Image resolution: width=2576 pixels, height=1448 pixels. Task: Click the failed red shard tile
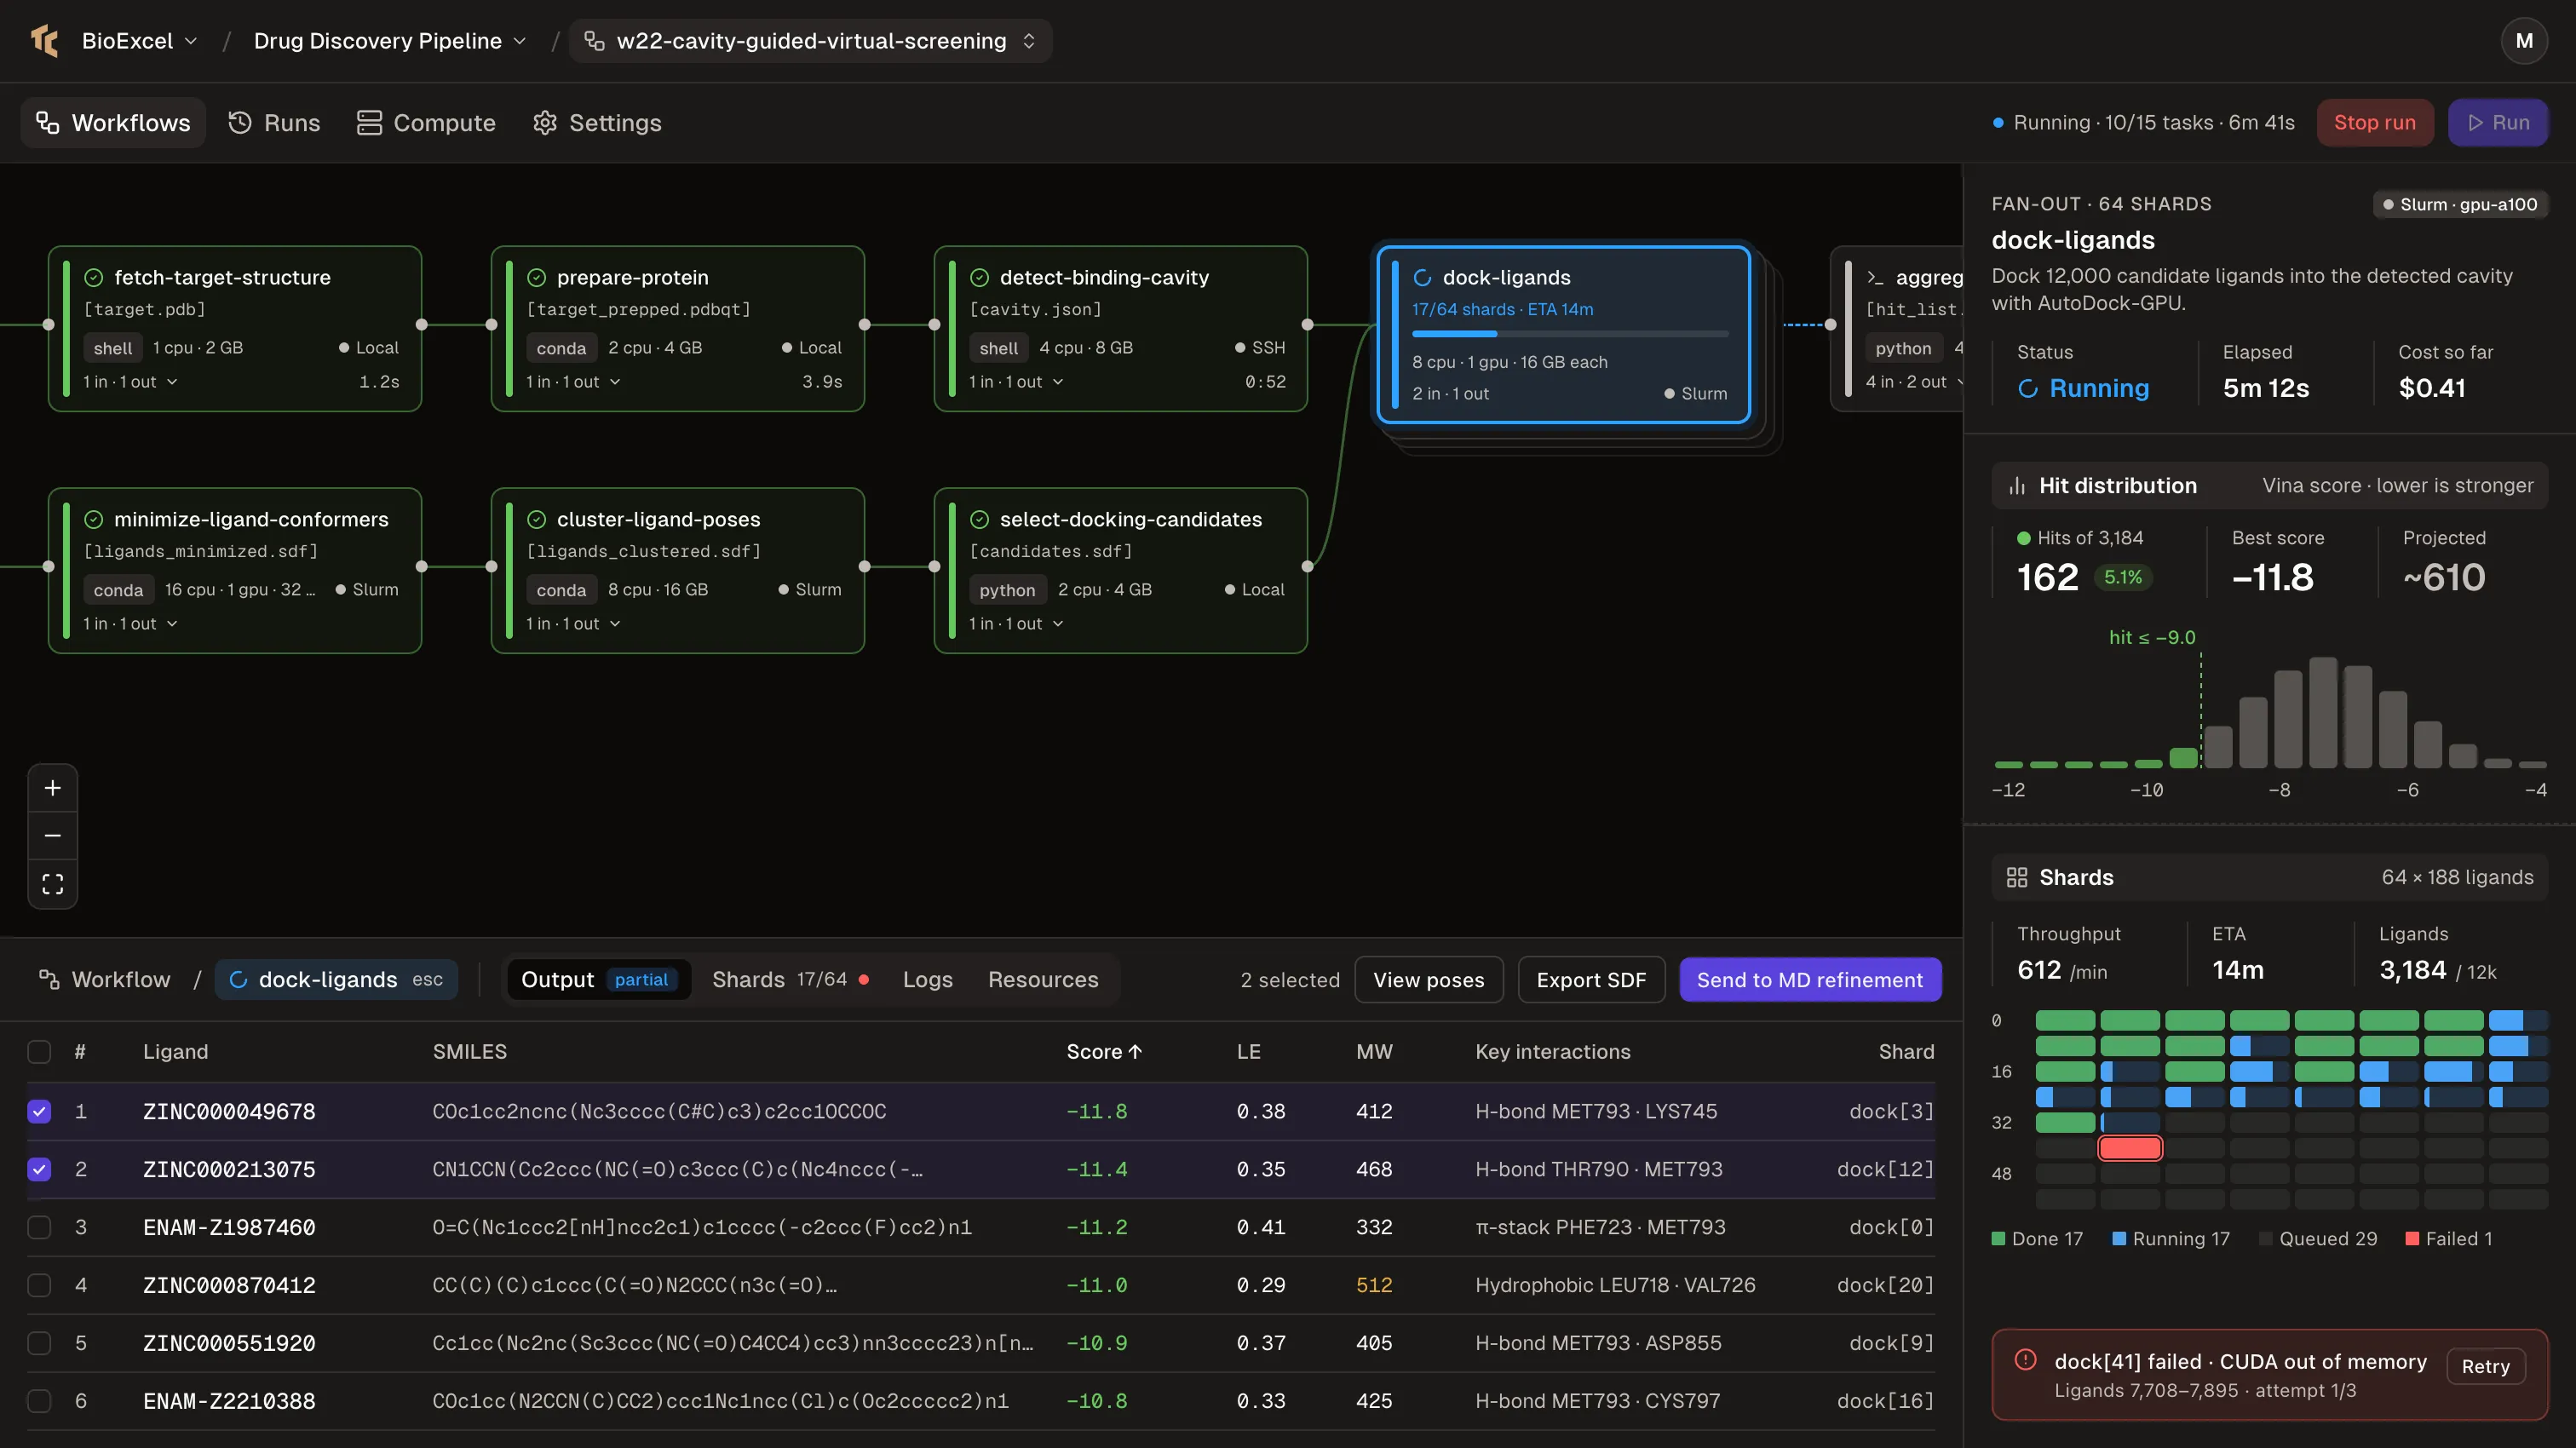point(2130,1148)
